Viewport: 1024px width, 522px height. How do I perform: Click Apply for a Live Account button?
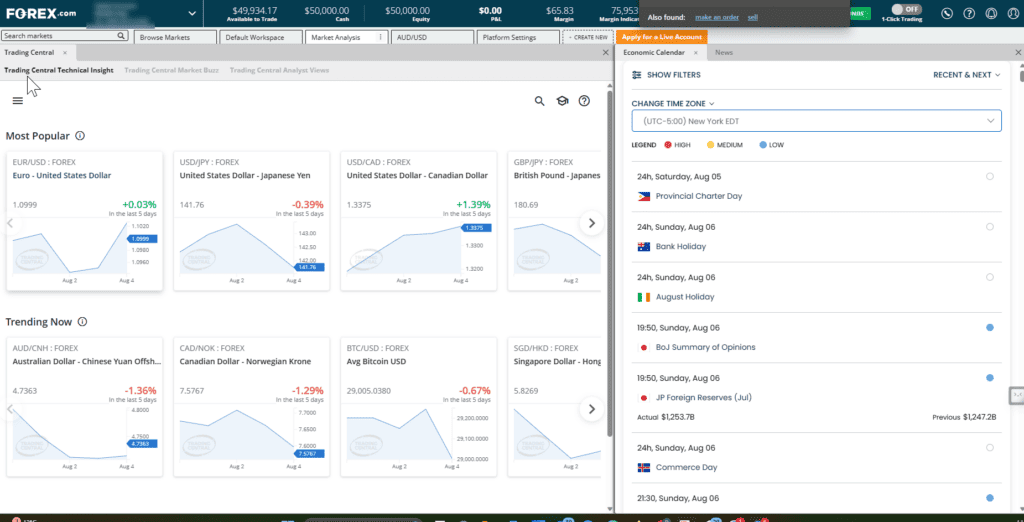pyautogui.click(x=662, y=37)
